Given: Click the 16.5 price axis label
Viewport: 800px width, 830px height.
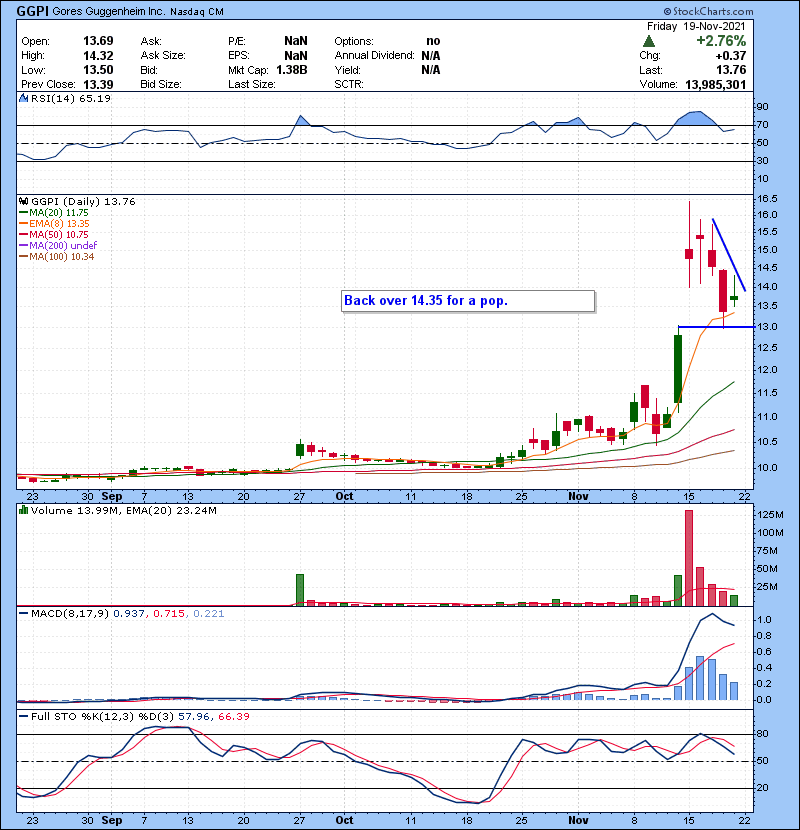Looking at the screenshot, I should (x=767, y=199).
